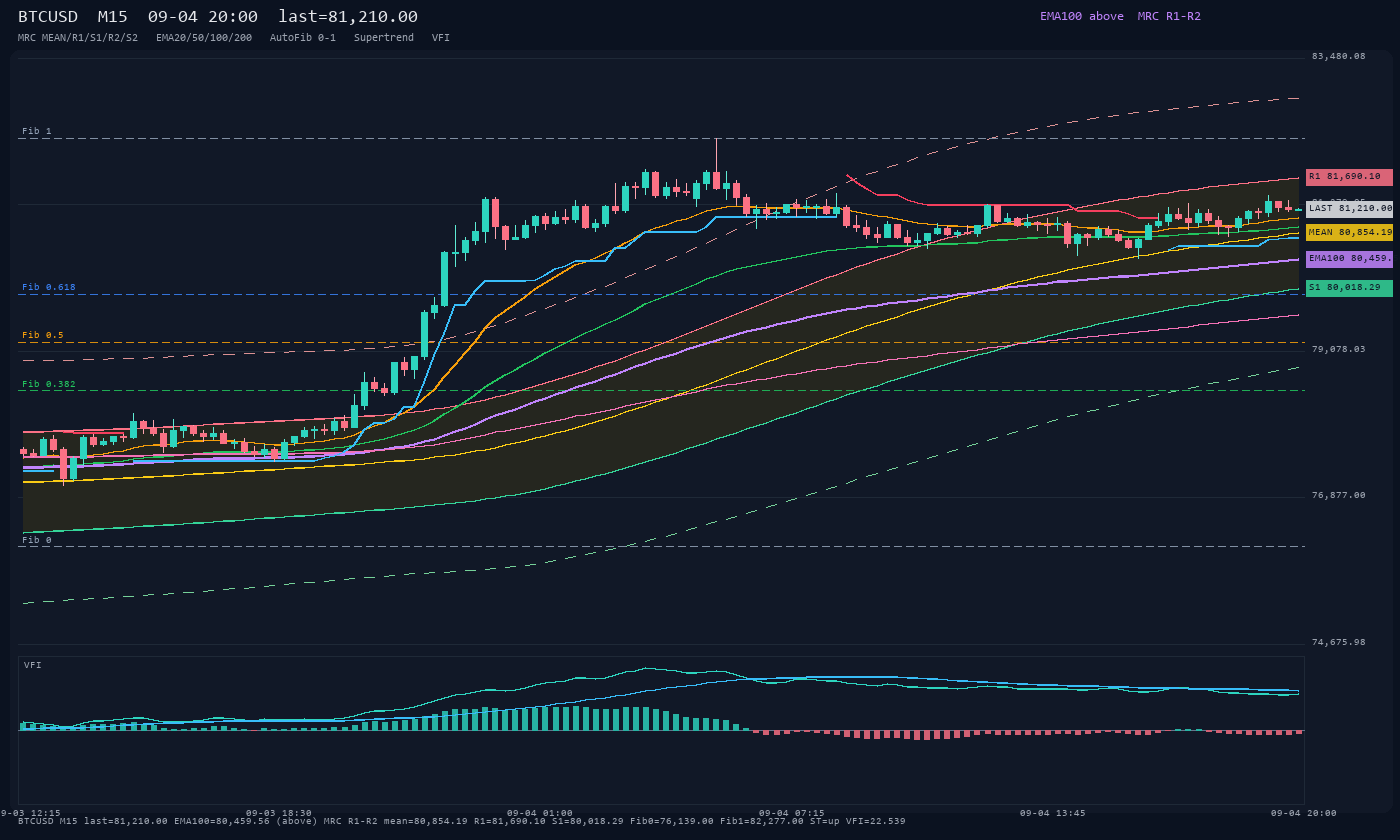Click the MEAN 80,854.19 price tag
Image resolution: width=1400 pixels, height=840 pixels.
[1349, 232]
